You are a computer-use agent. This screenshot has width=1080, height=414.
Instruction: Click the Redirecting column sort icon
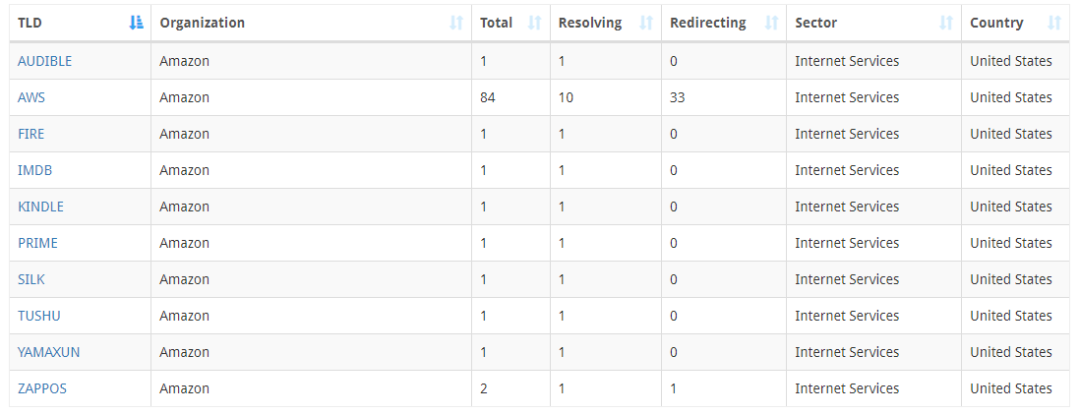point(770,23)
